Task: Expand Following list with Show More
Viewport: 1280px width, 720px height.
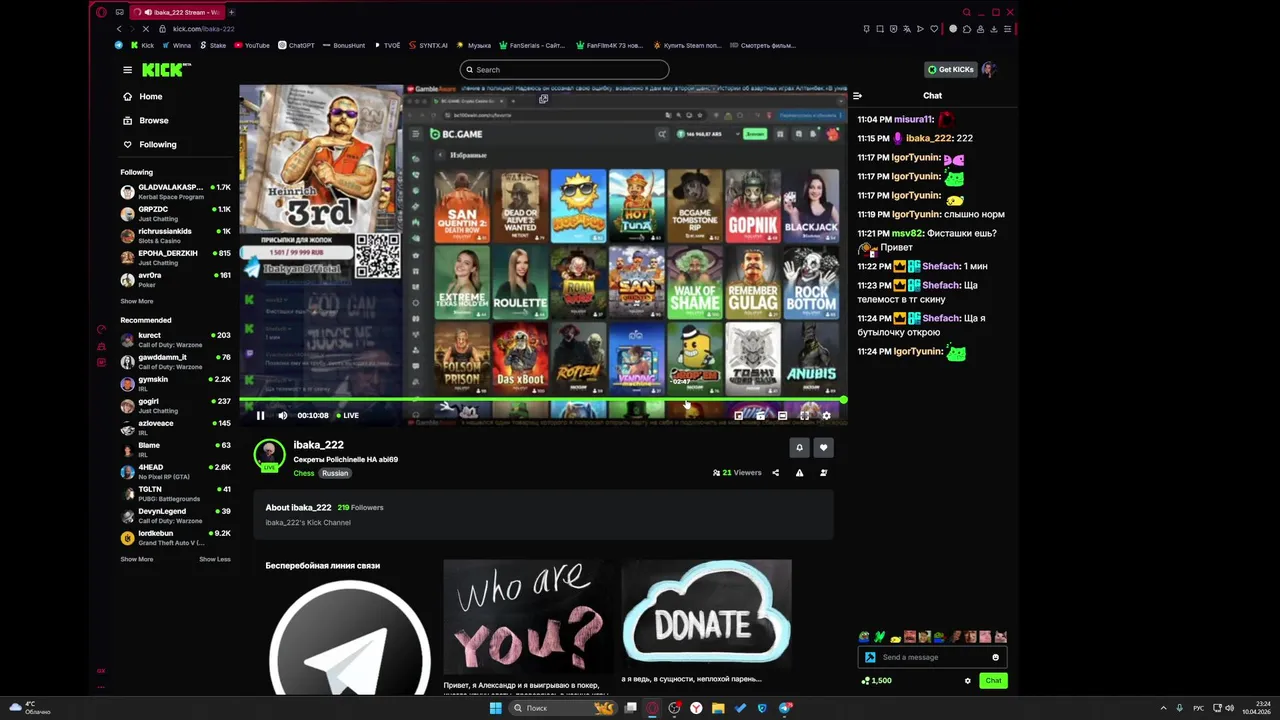Action: [137, 301]
